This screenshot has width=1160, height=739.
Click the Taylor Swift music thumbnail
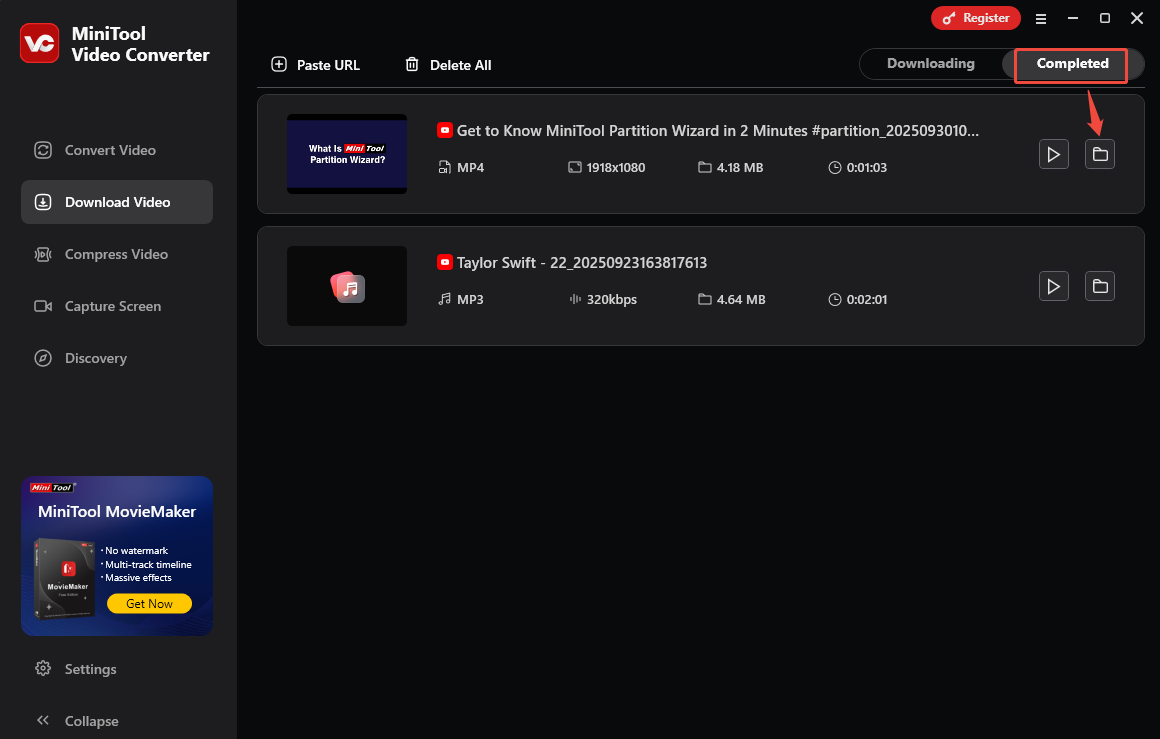tap(347, 286)
